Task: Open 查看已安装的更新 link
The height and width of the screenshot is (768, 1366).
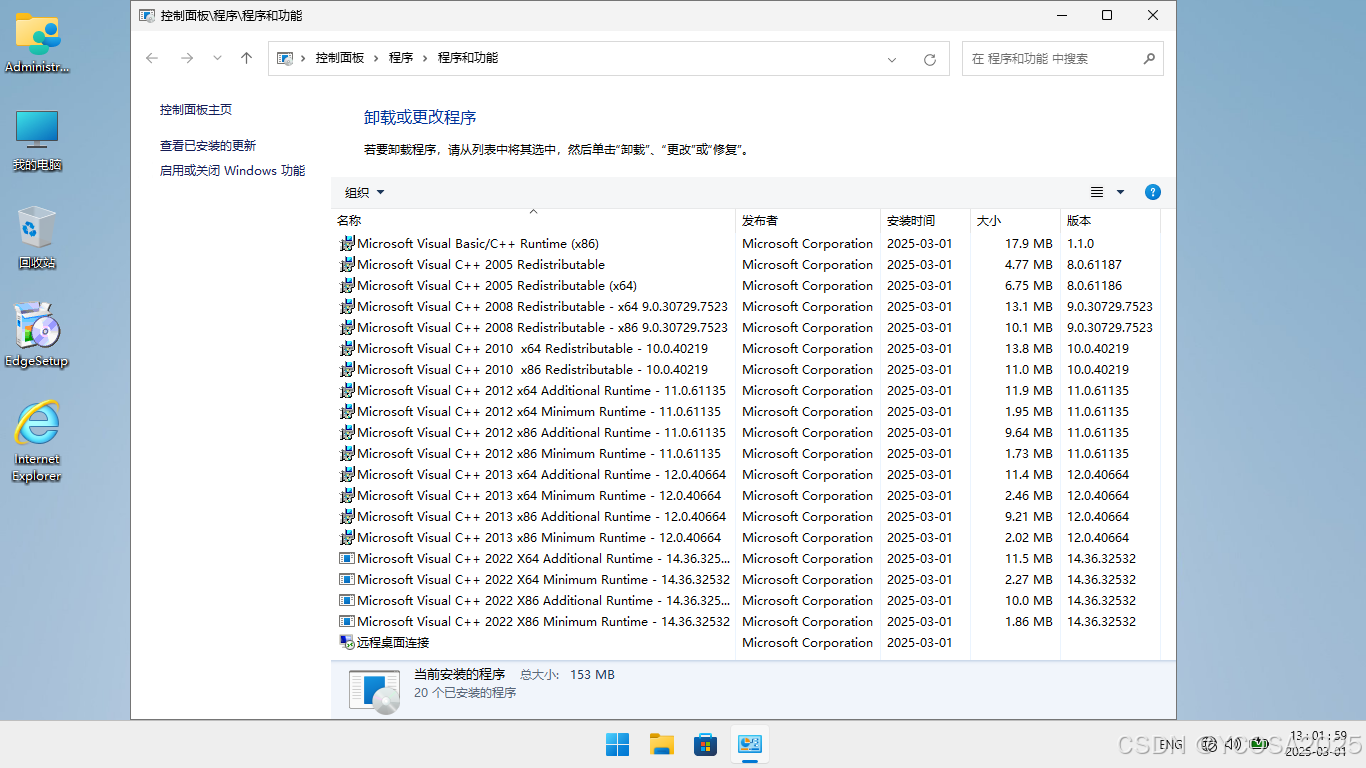Action: point(208,146)
